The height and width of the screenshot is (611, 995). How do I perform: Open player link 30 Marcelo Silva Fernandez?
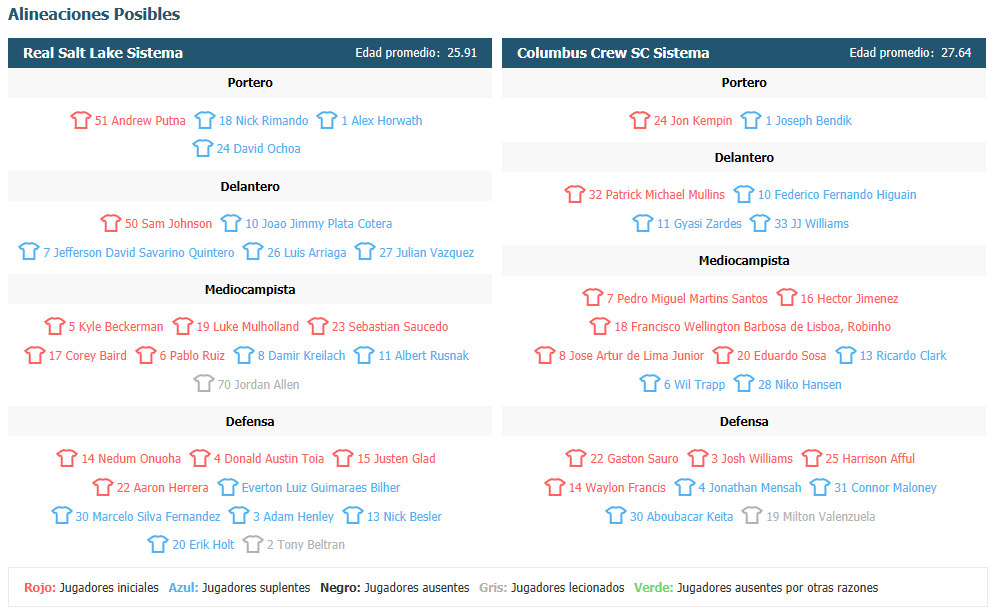point(148,517)
